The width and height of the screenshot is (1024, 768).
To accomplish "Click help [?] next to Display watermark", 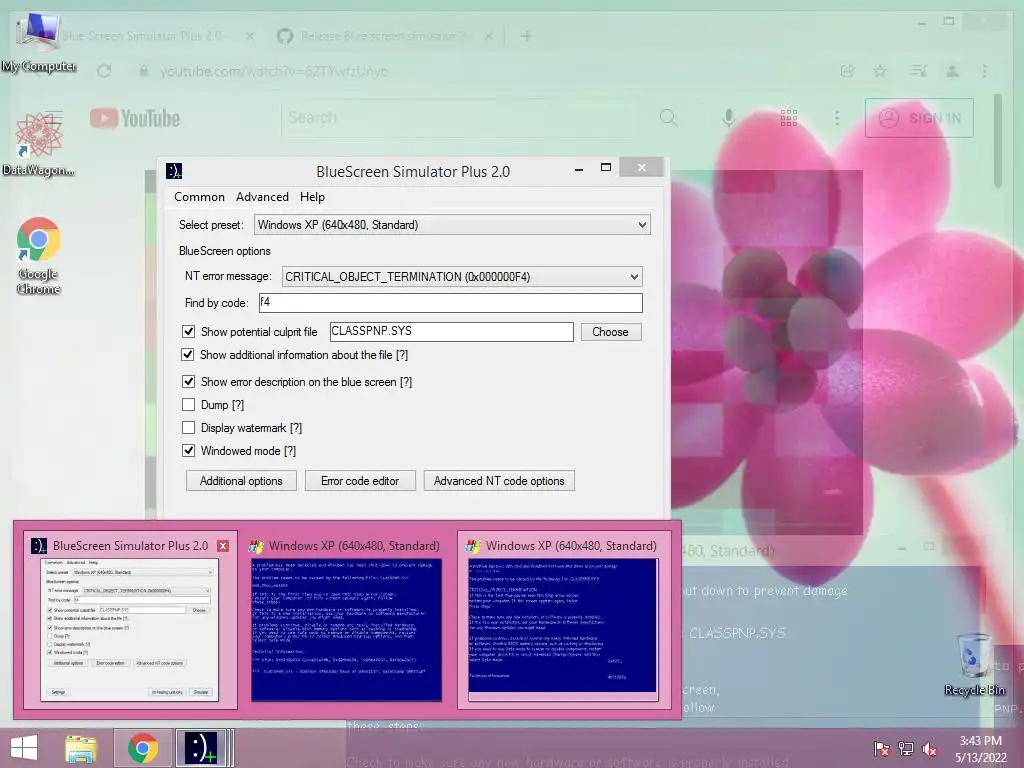I will tap(296, 428).
